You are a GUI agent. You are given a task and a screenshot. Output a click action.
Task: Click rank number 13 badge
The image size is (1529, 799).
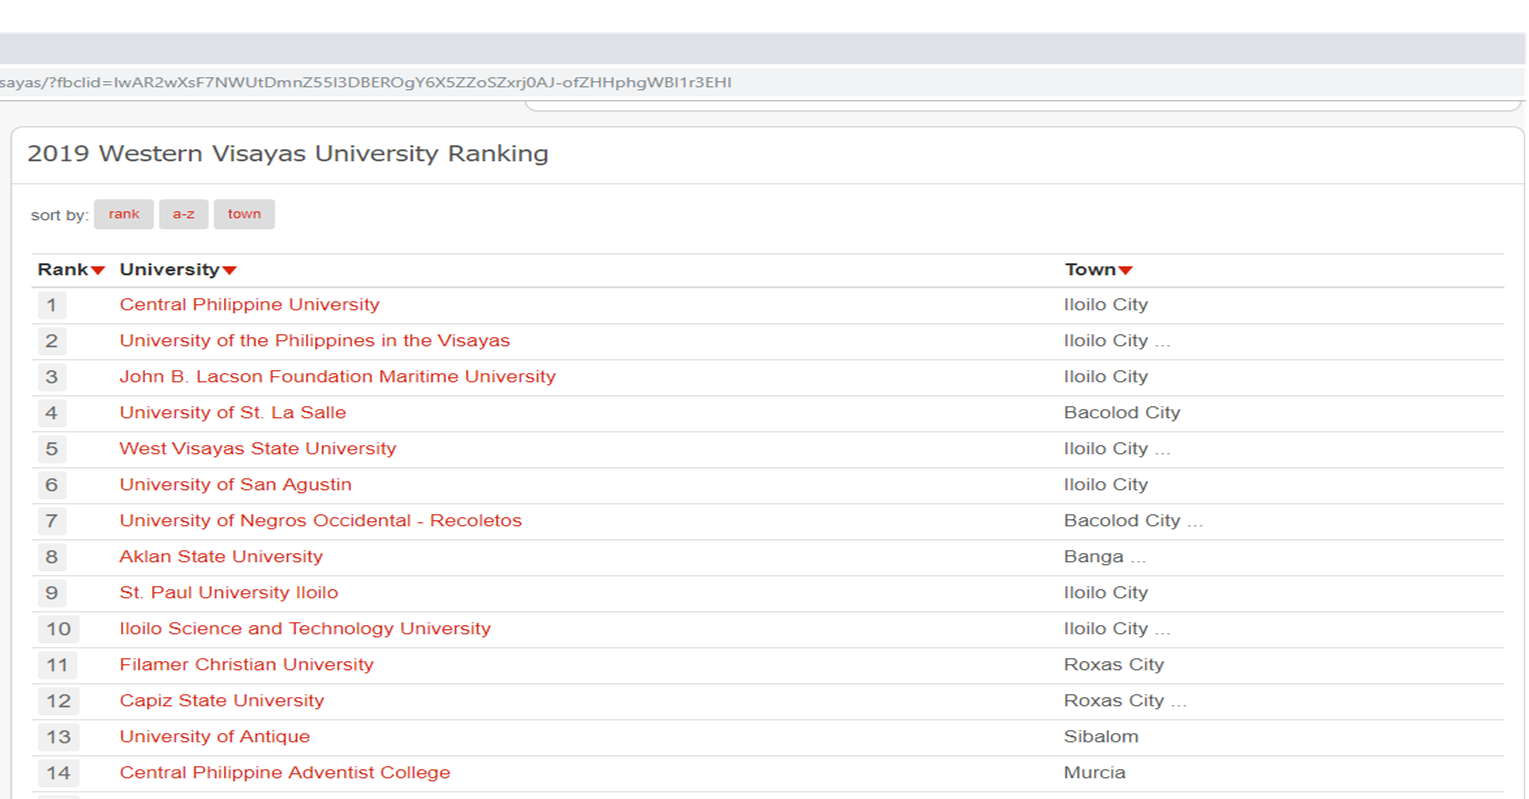[58, 737]
